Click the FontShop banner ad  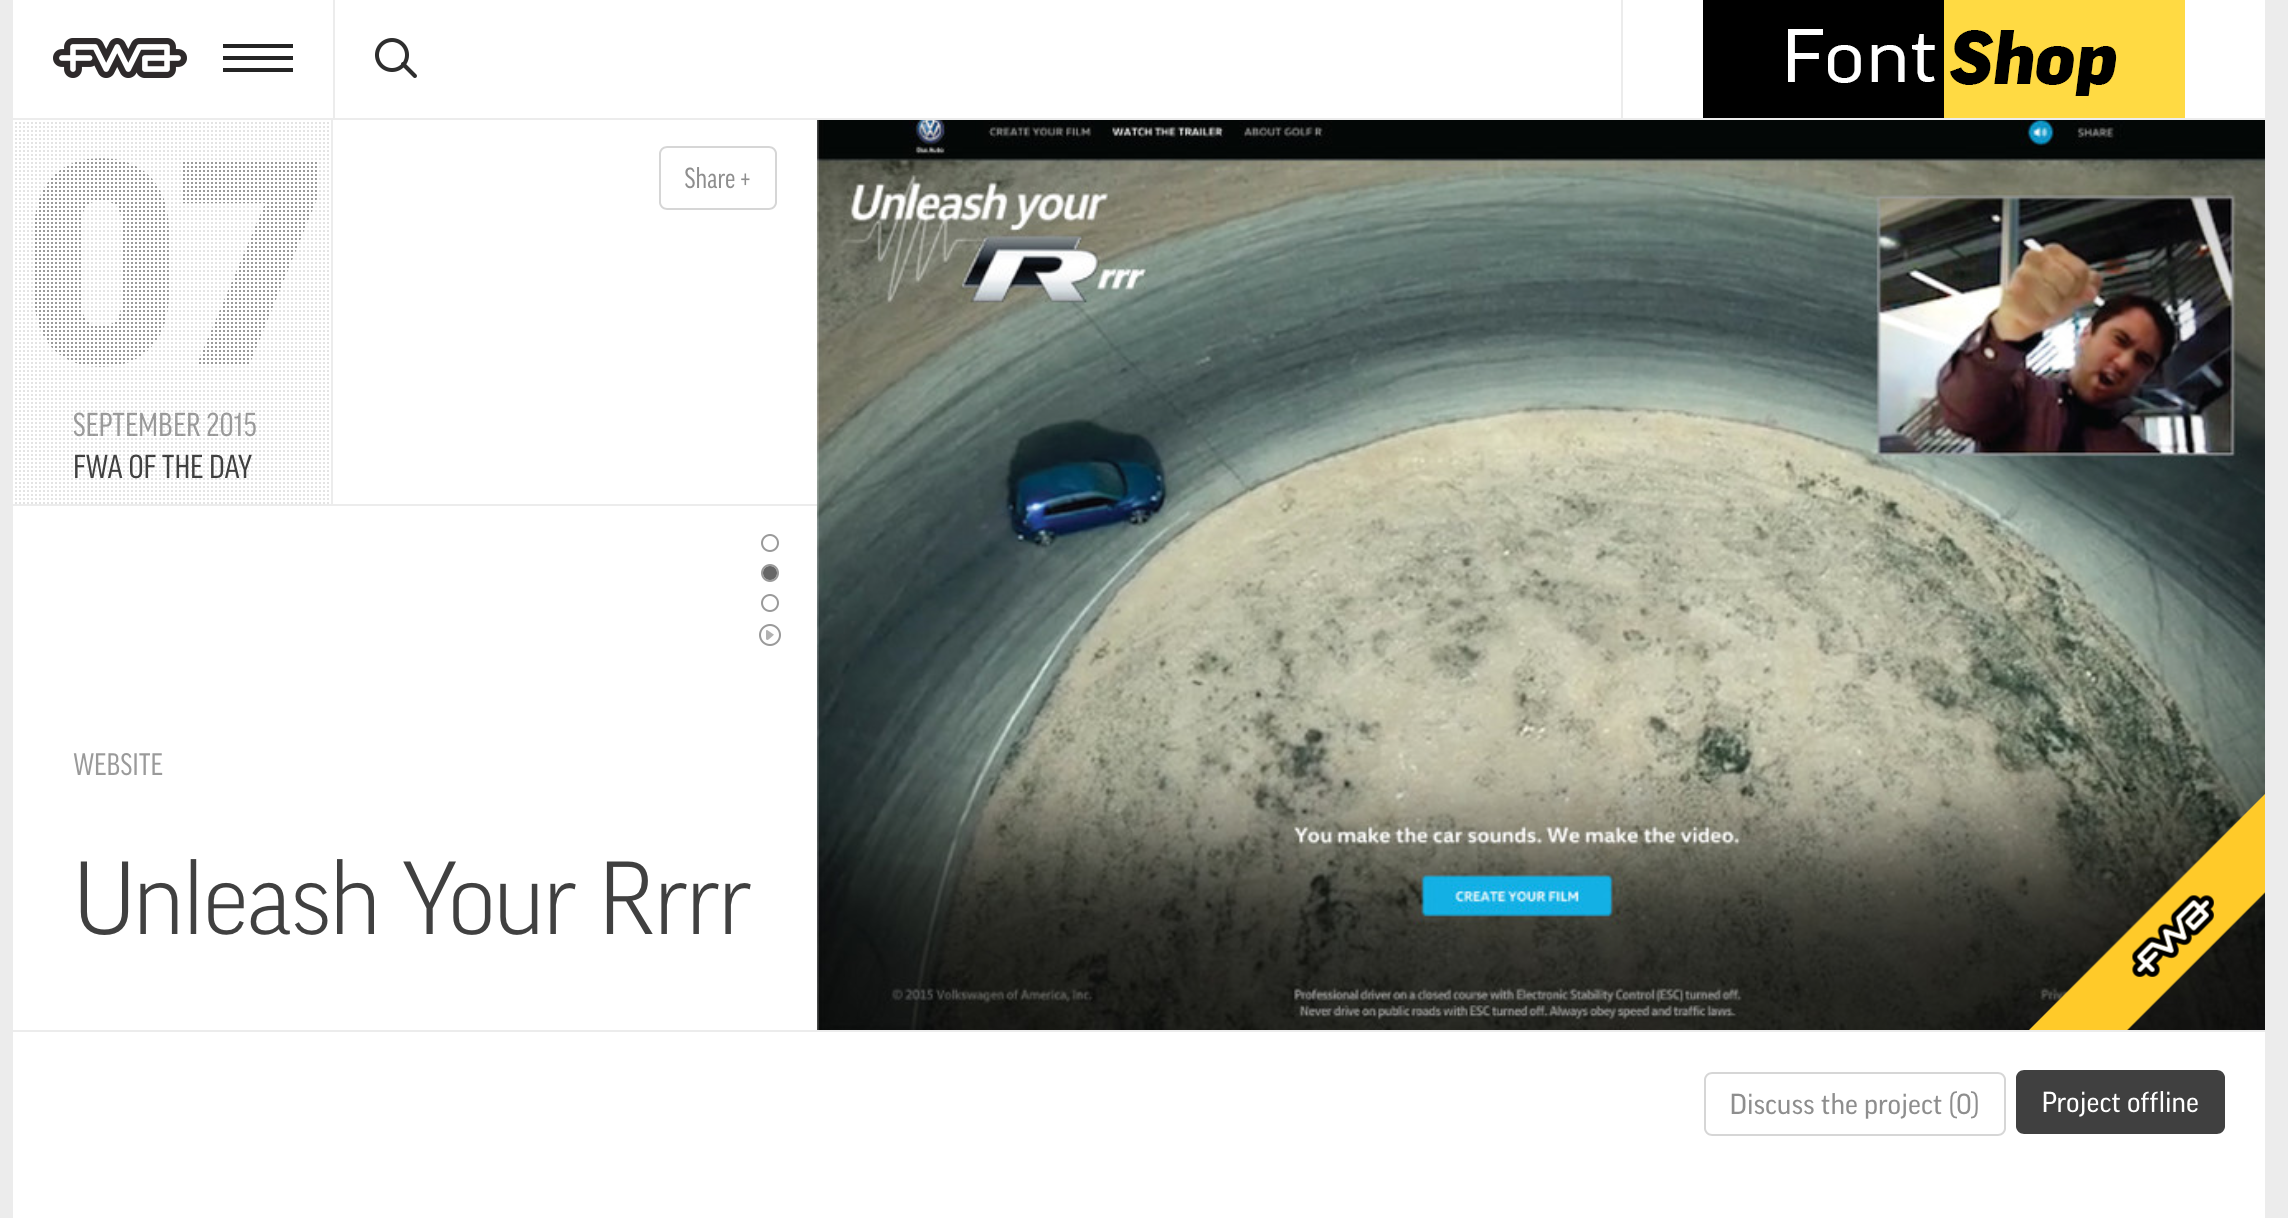(x=1943, y=59)
